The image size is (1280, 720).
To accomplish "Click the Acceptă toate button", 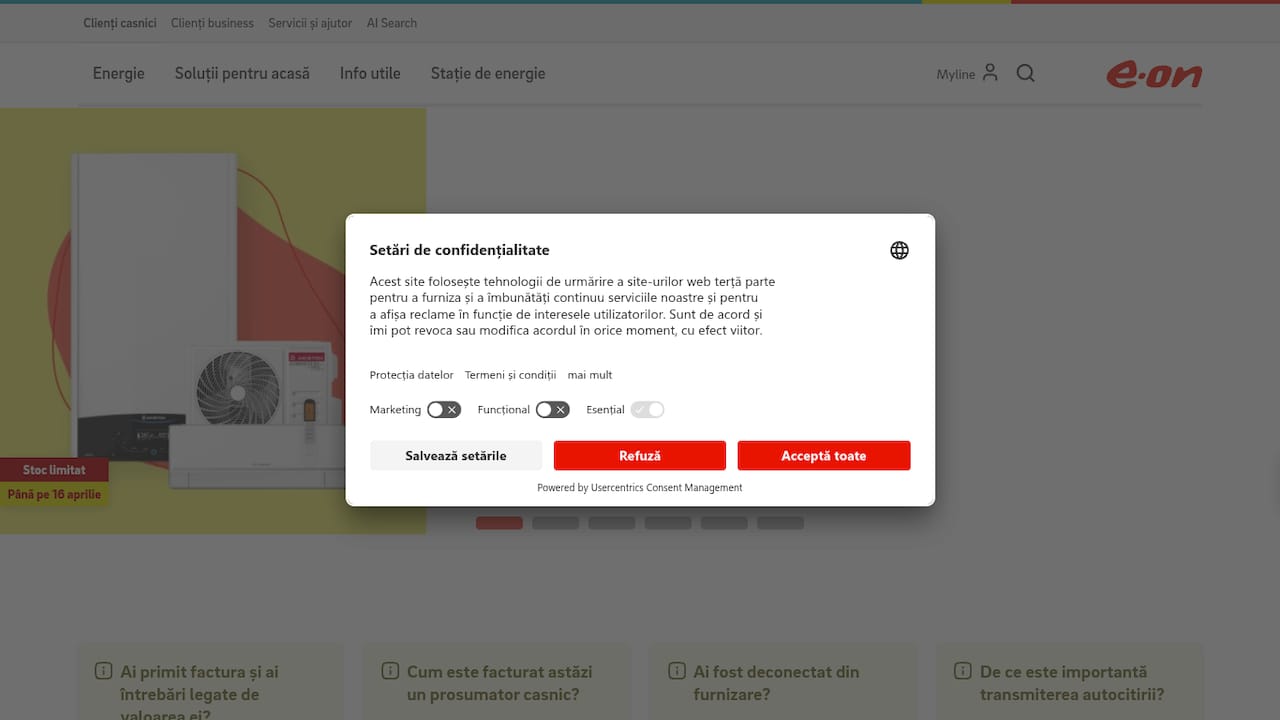I will (824, 455).
